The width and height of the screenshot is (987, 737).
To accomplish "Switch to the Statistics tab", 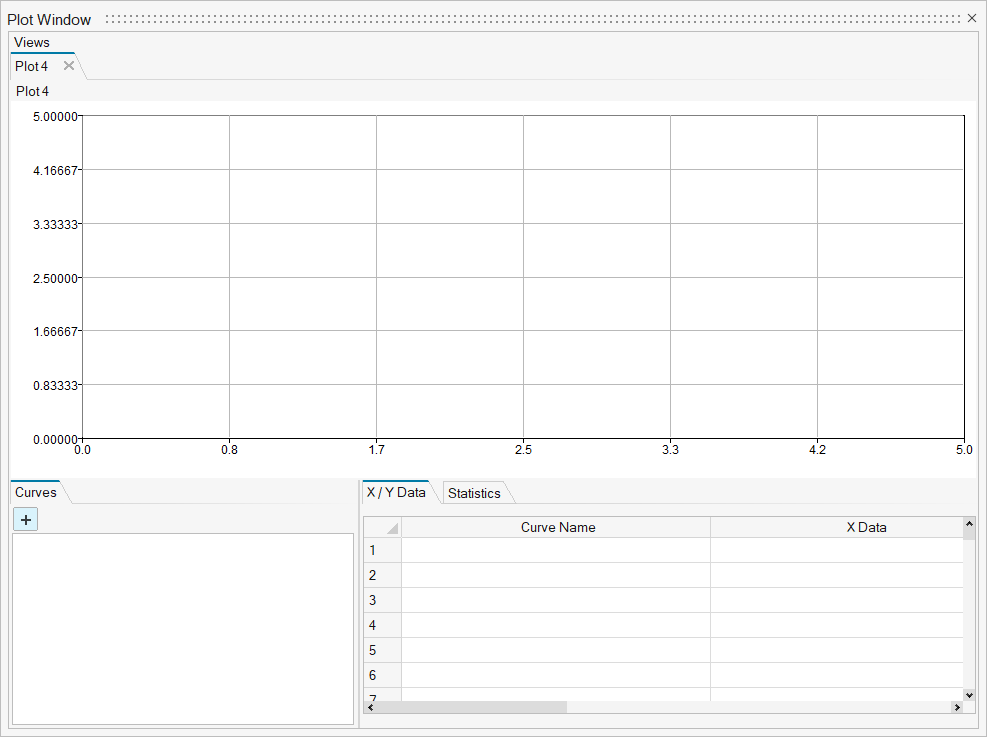I will 474,493.
